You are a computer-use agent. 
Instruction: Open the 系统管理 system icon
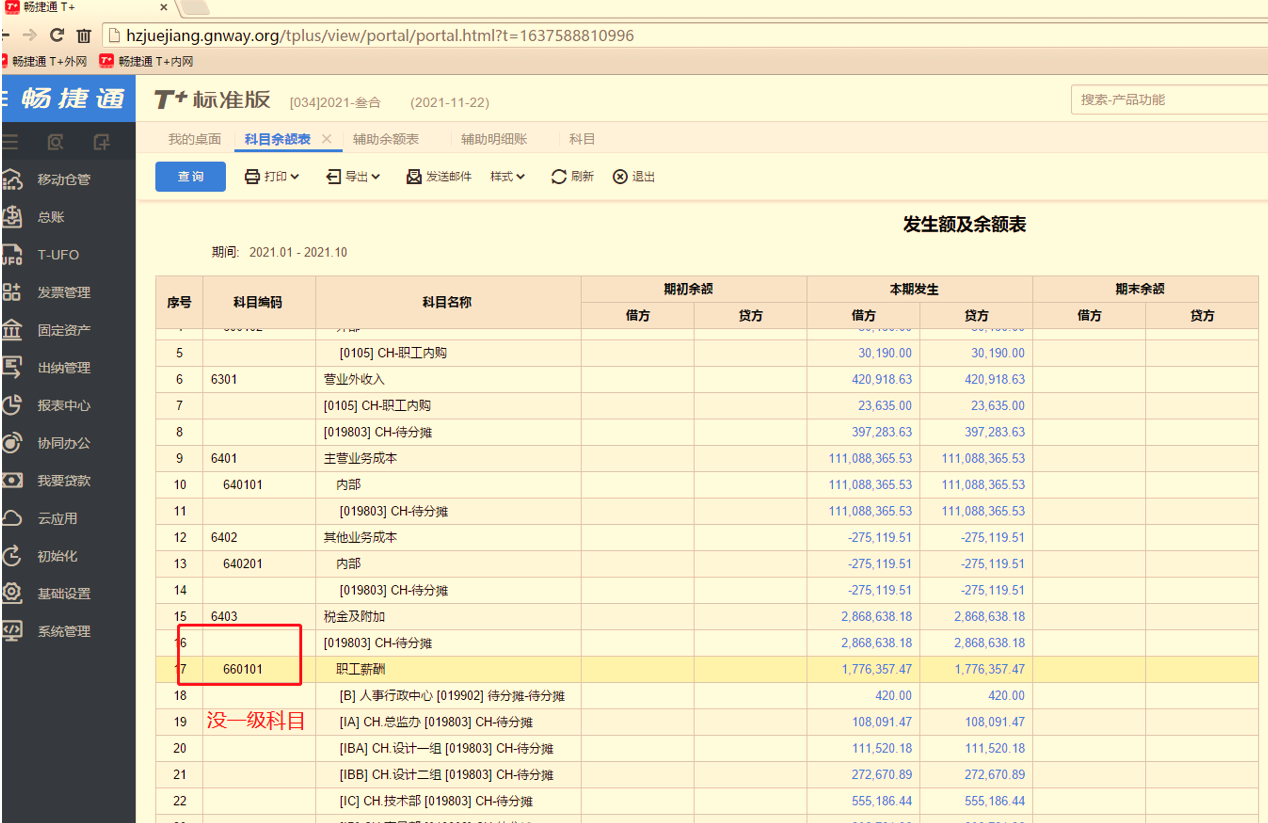pyautogui.click(x=12, y=631)
